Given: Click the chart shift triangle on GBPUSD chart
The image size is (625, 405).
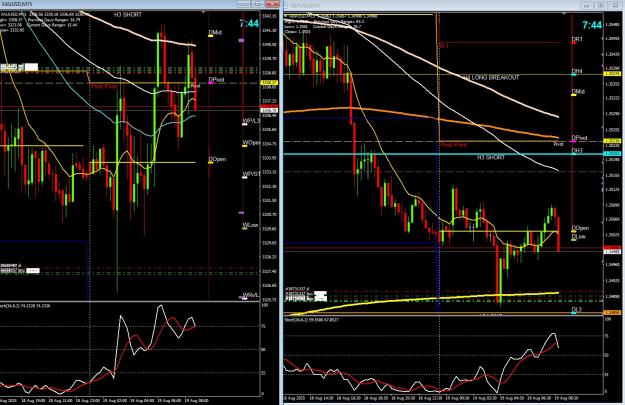Looking at the screenshot, I should click(x=564, y=14).
